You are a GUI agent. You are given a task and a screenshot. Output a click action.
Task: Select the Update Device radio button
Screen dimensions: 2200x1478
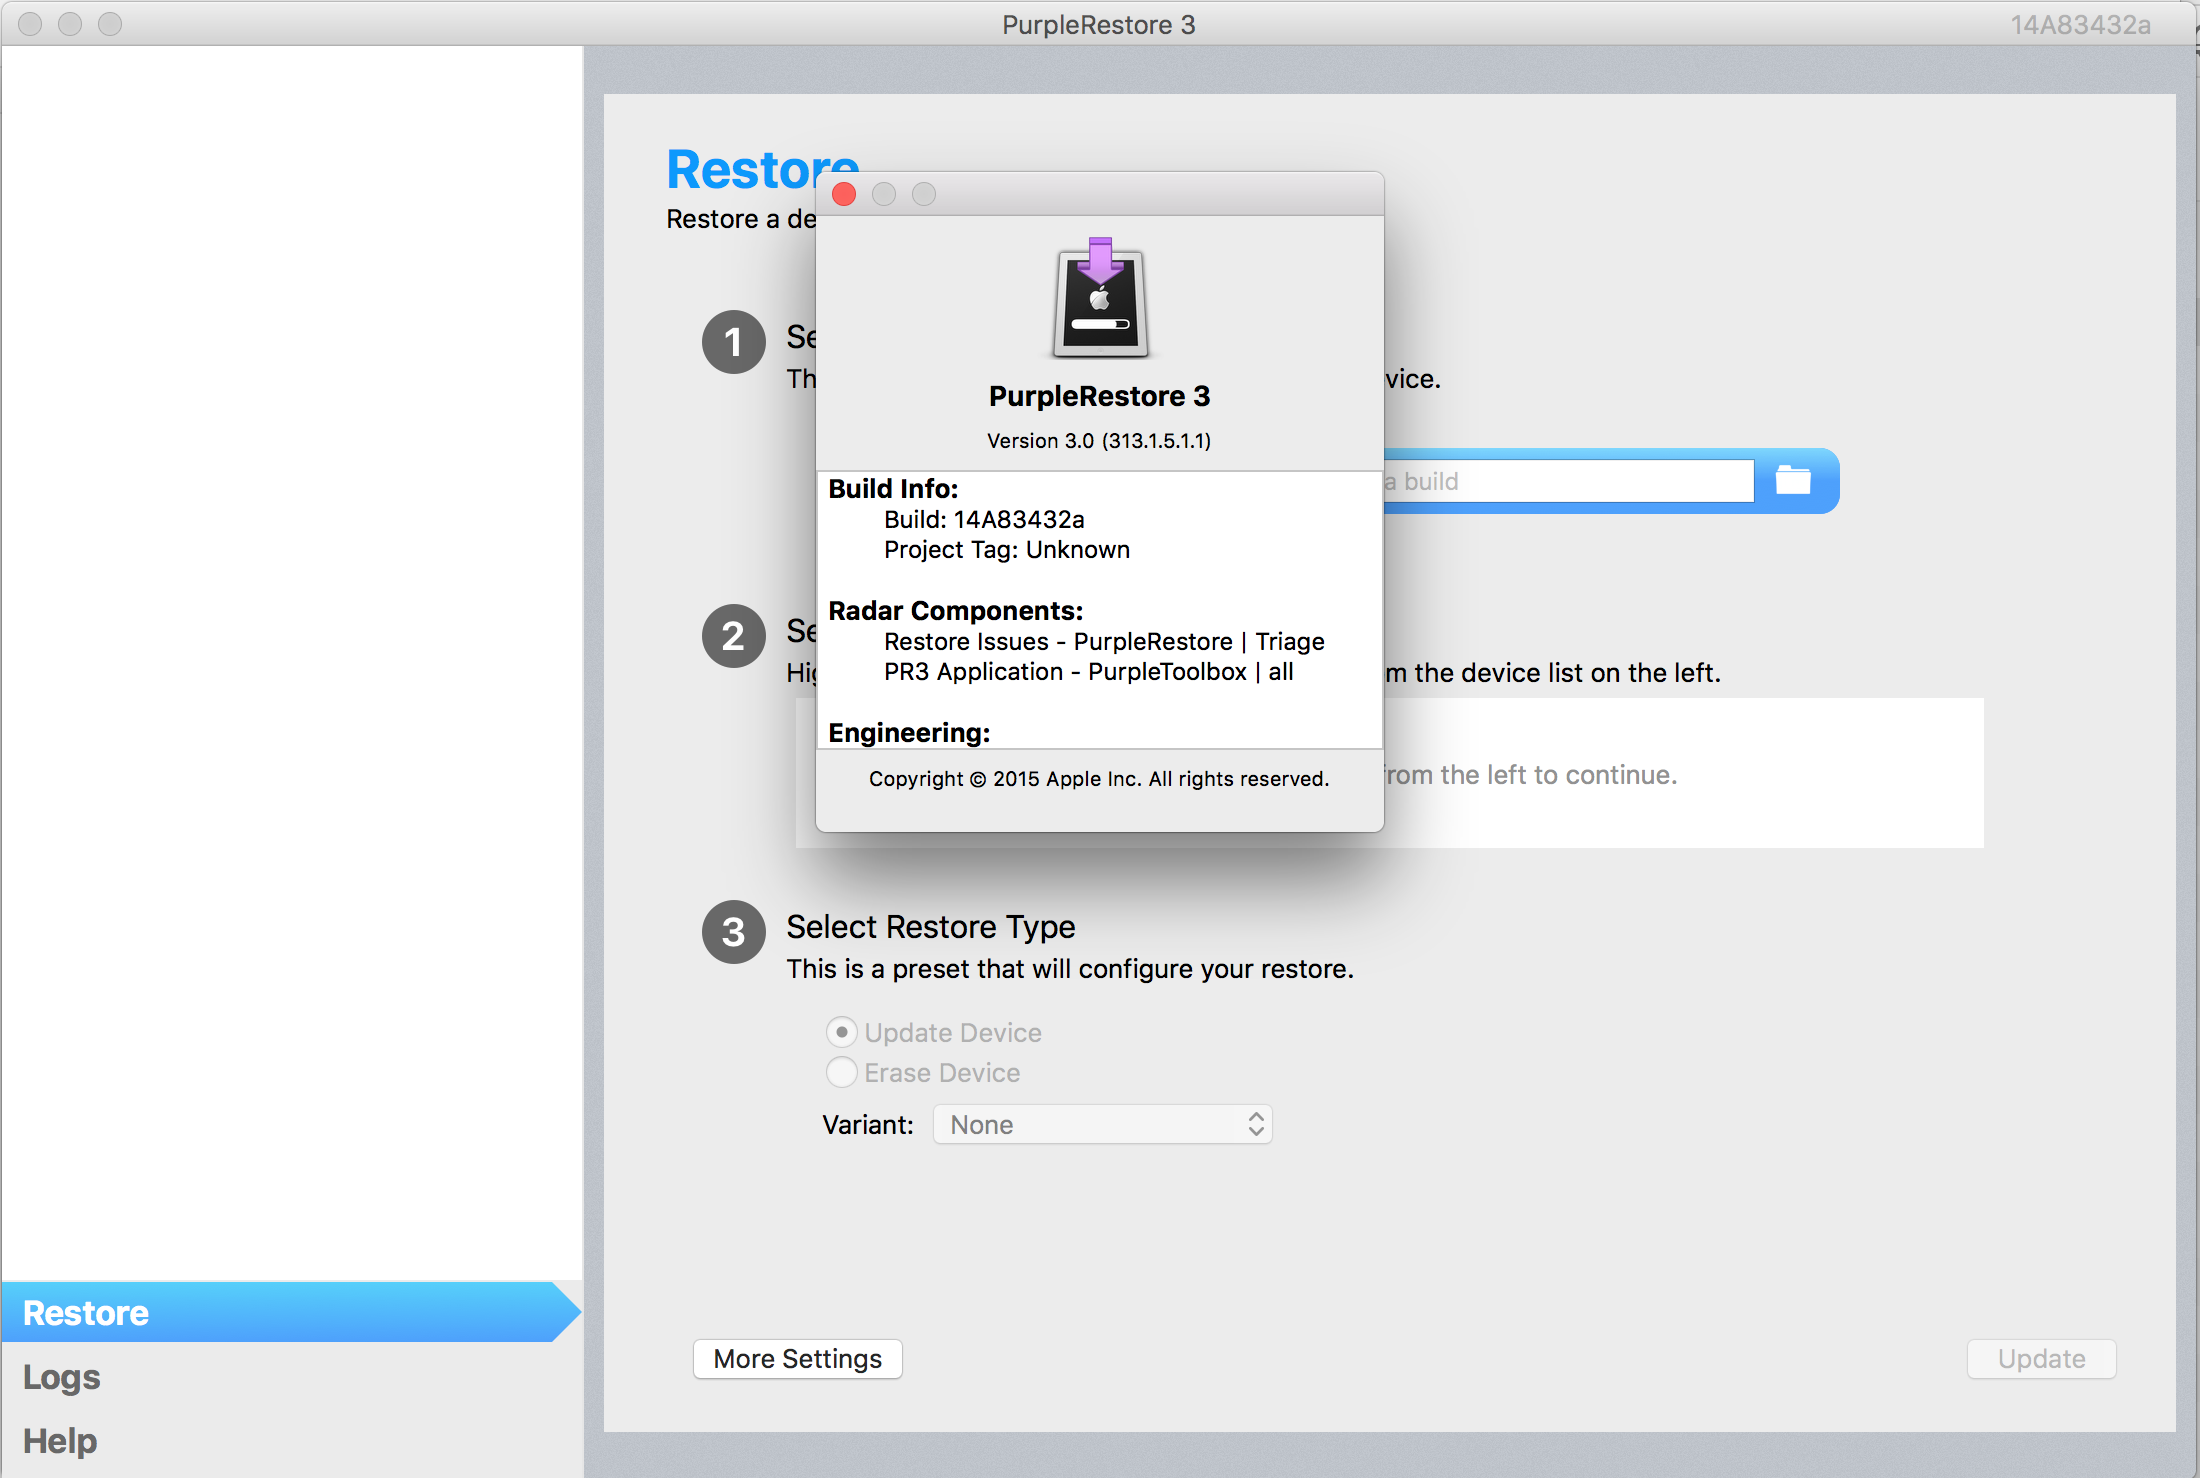click(x=841, y=1032)
